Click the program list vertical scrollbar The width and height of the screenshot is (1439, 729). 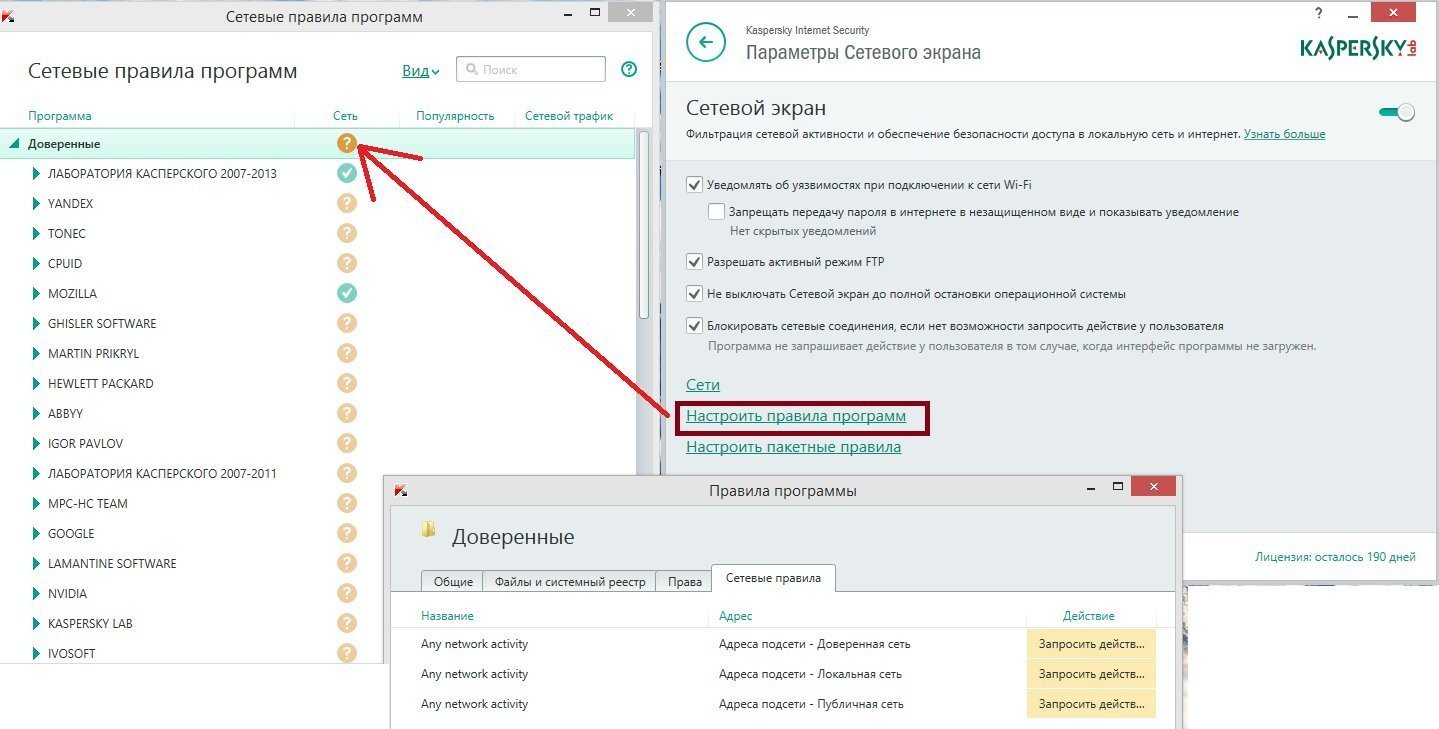point(643,225)
